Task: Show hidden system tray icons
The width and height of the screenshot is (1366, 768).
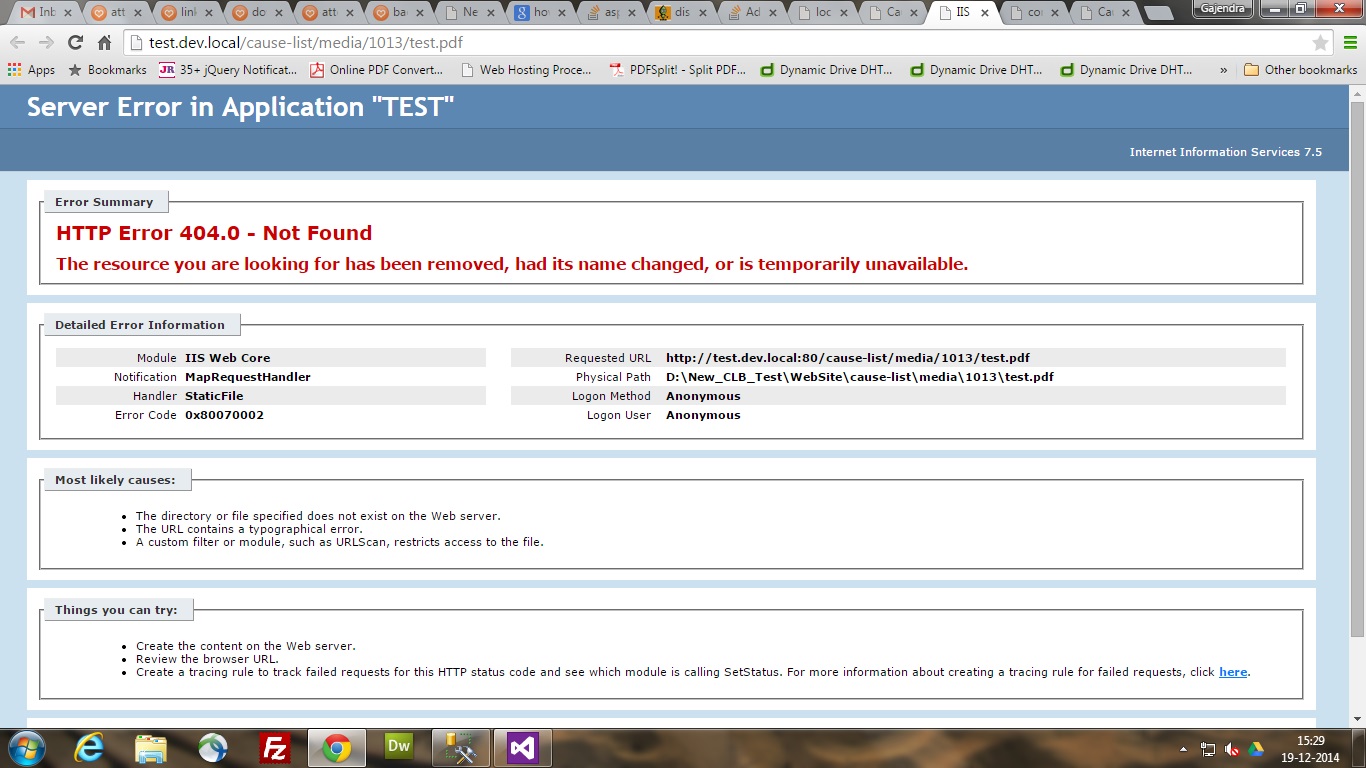Action: click(x=1183, y=749)
